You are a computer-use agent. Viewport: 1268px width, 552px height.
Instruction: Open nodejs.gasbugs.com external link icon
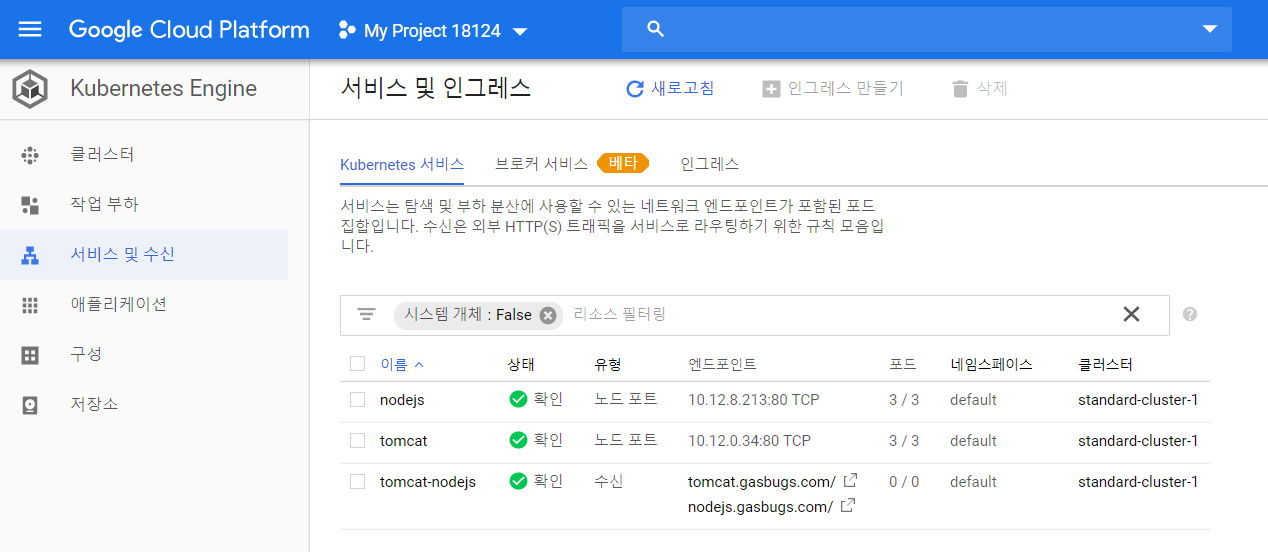(847, 505)
